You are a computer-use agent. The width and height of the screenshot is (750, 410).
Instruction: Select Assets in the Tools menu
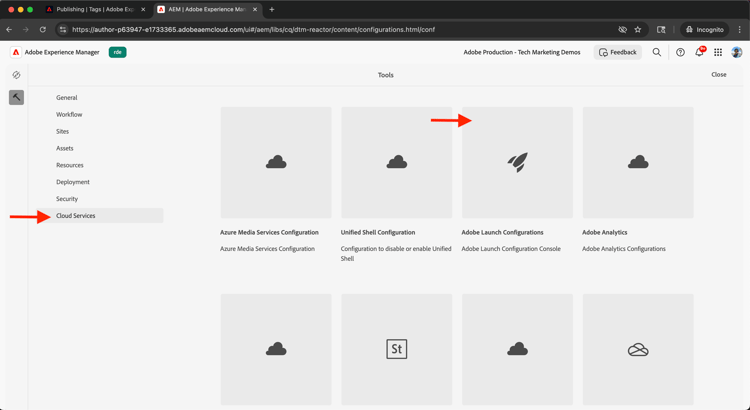65,148
